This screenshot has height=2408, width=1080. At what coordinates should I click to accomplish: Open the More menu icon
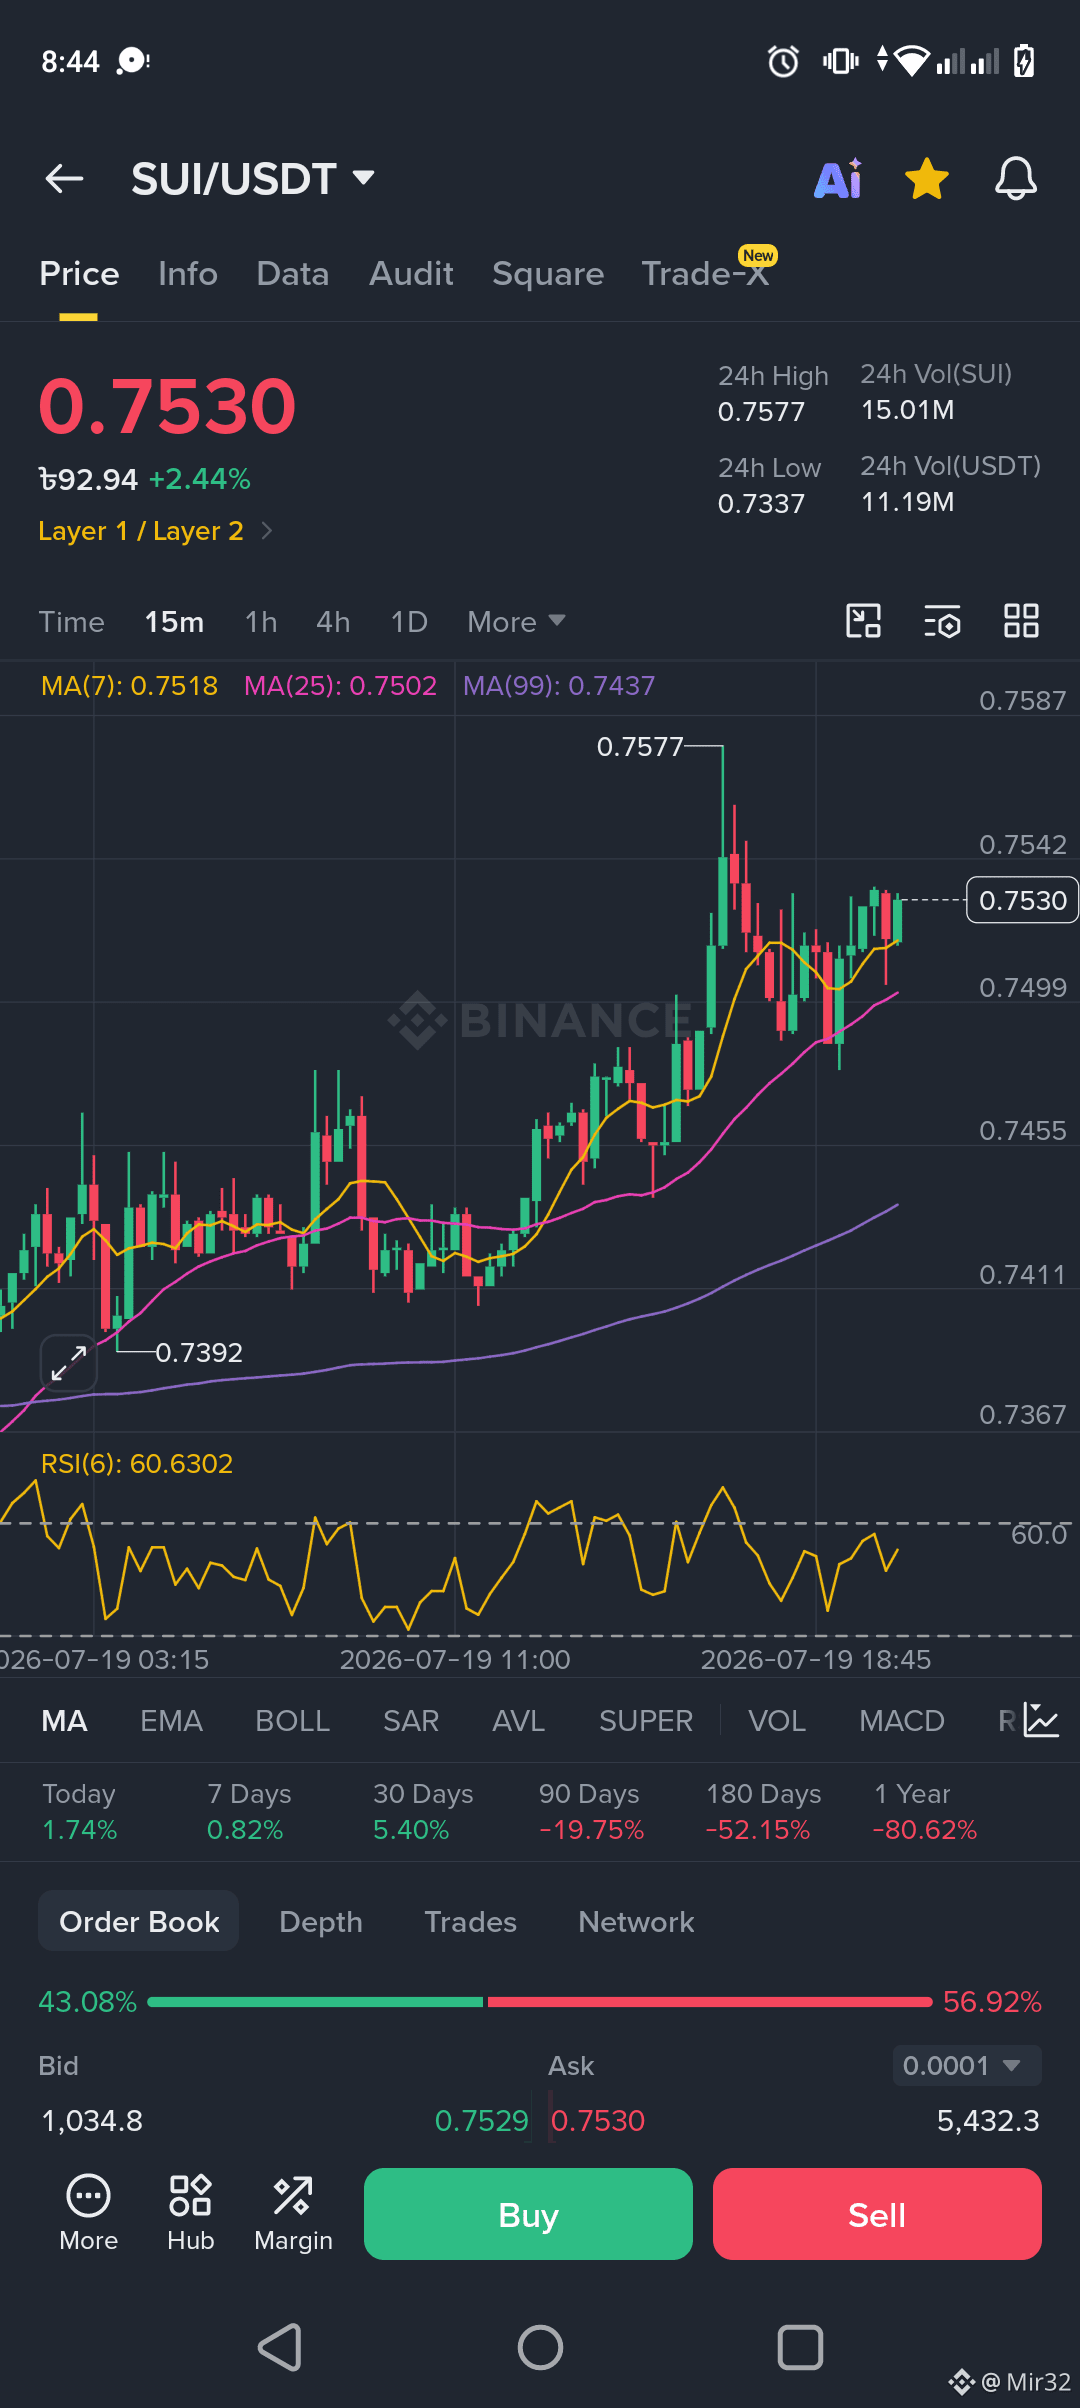[89, 2213]
